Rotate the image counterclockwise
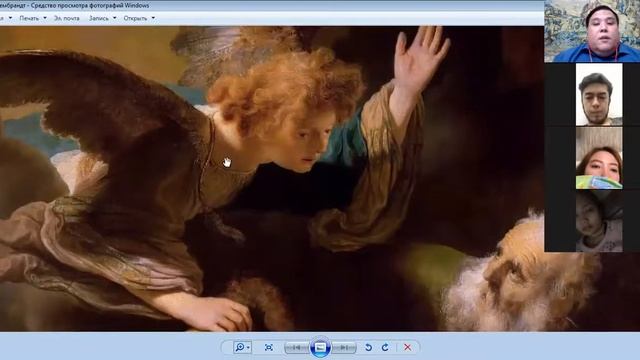The width and height of the screenshot is (640, 360). point(368,347)
